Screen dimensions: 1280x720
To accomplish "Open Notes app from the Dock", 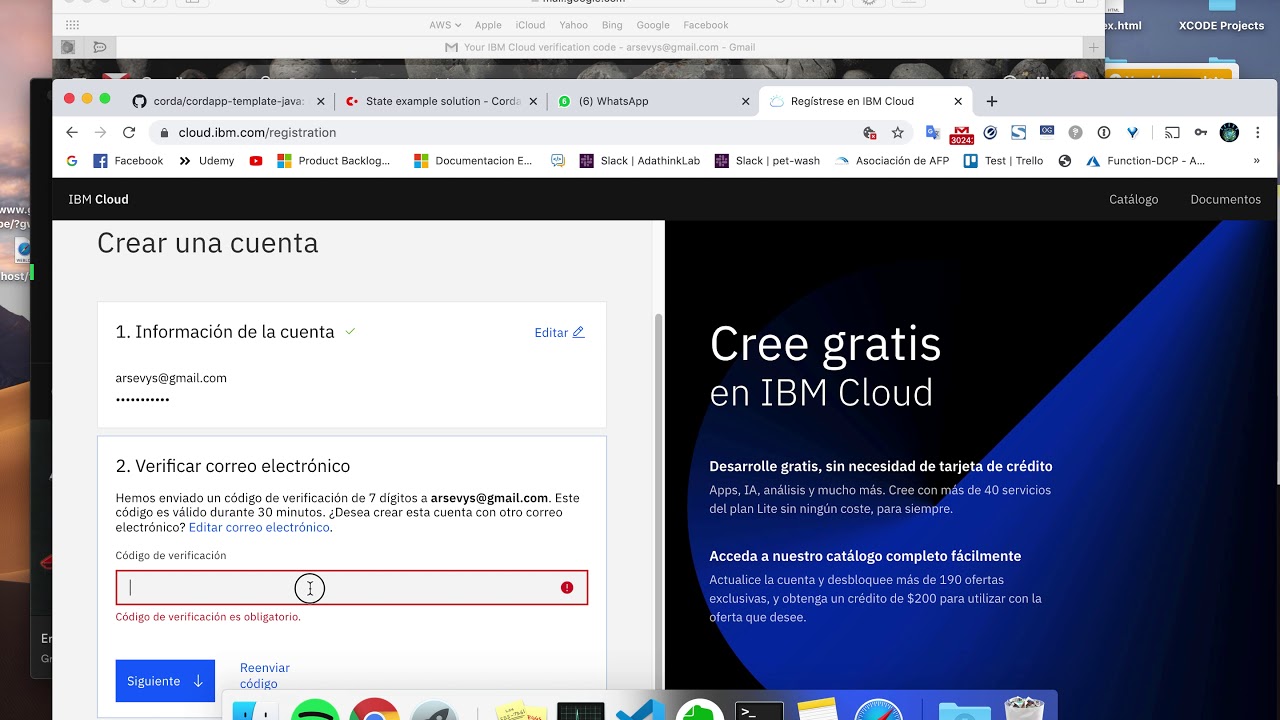I will (x=818, y=709).
